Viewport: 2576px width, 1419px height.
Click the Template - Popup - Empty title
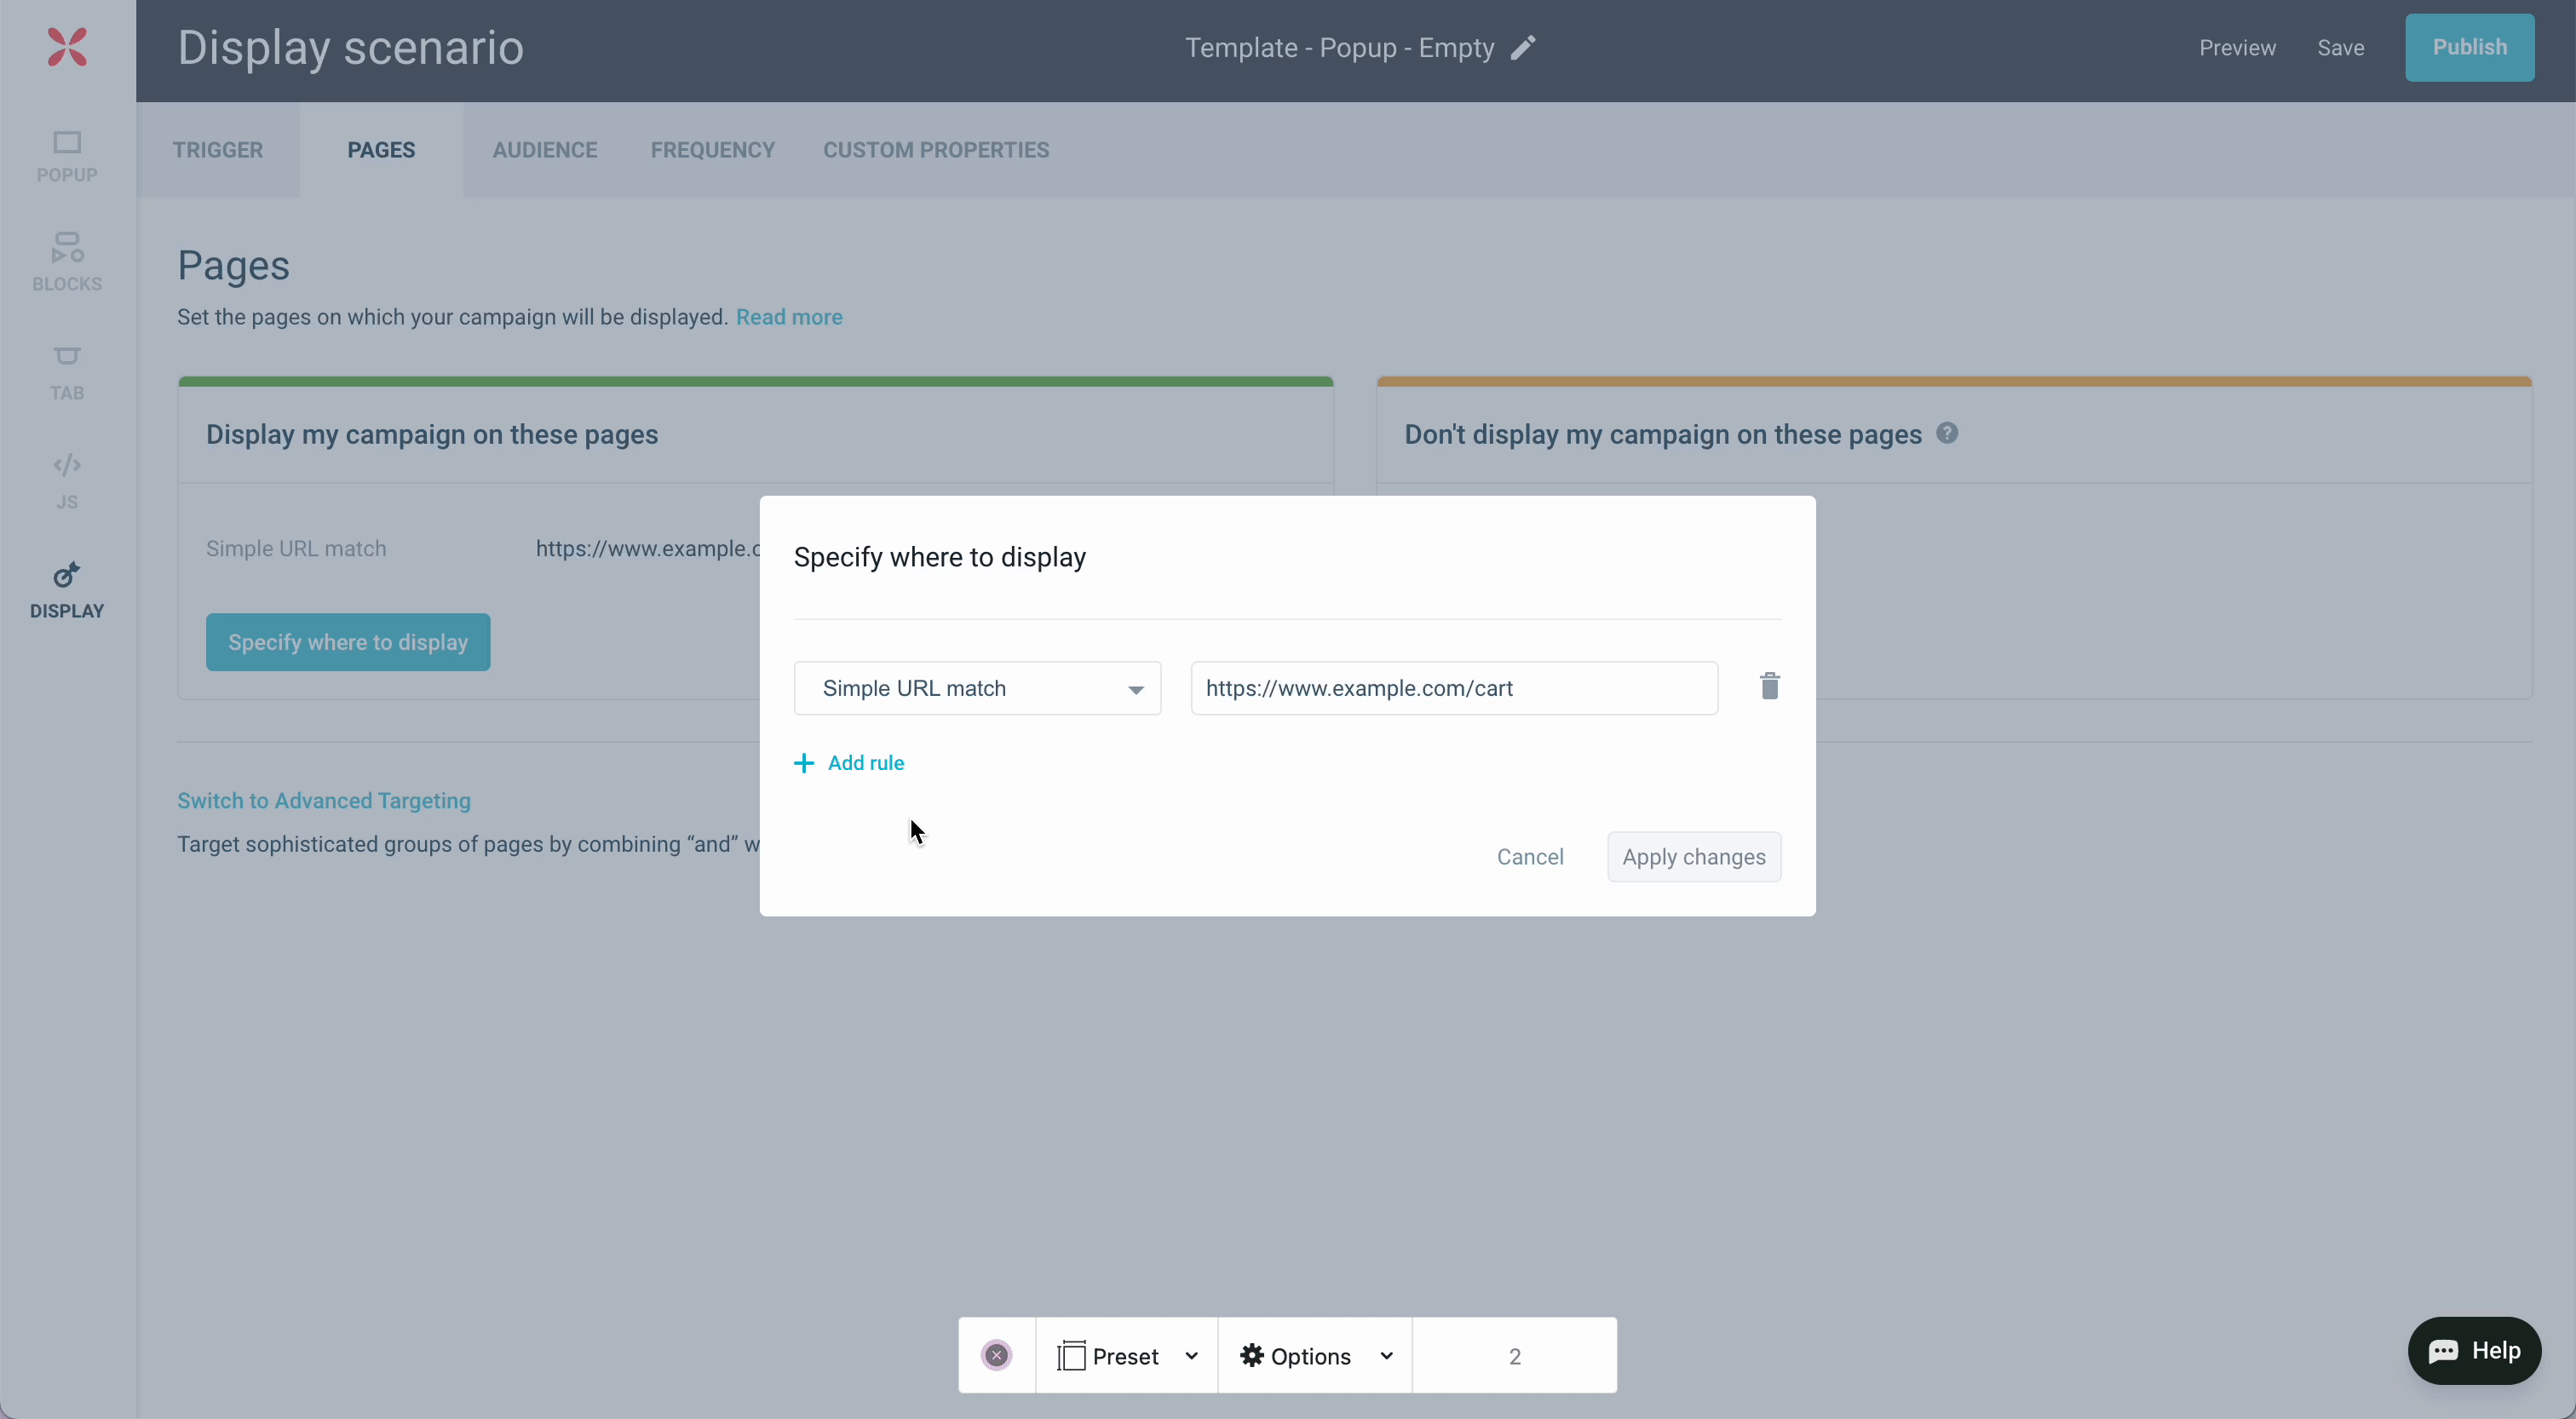1339,48
